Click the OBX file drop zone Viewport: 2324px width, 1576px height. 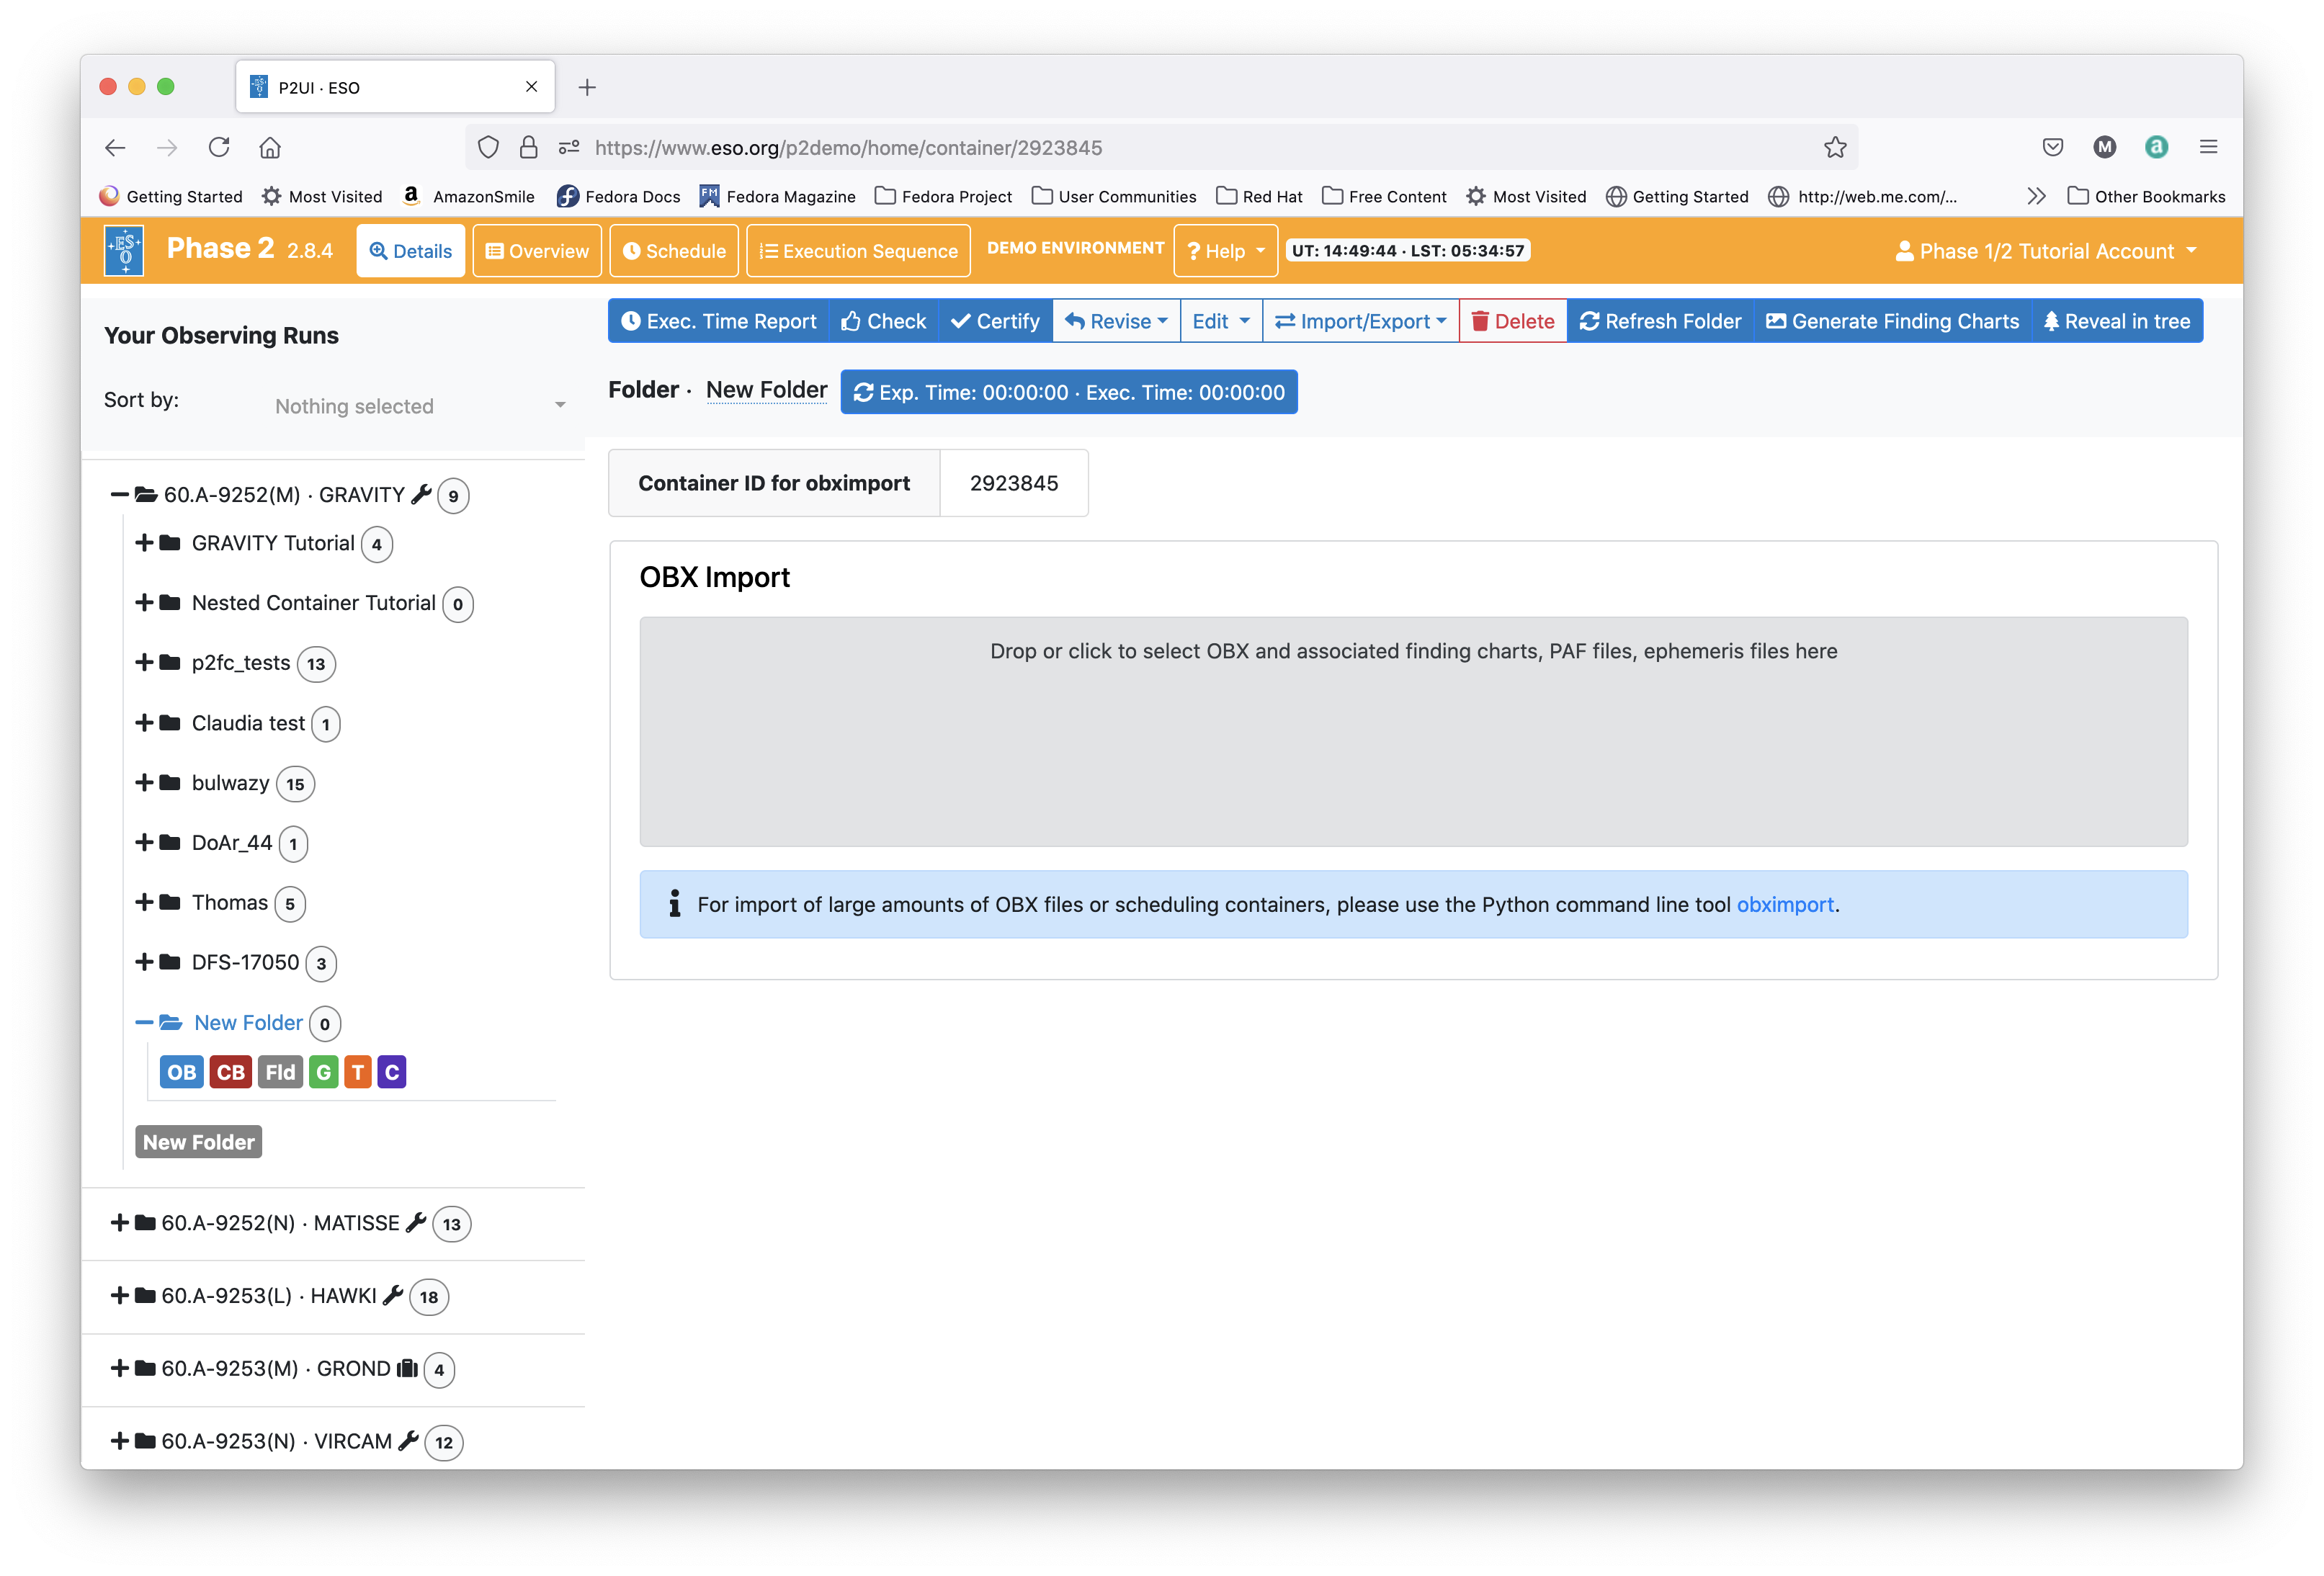point(1413,731)
